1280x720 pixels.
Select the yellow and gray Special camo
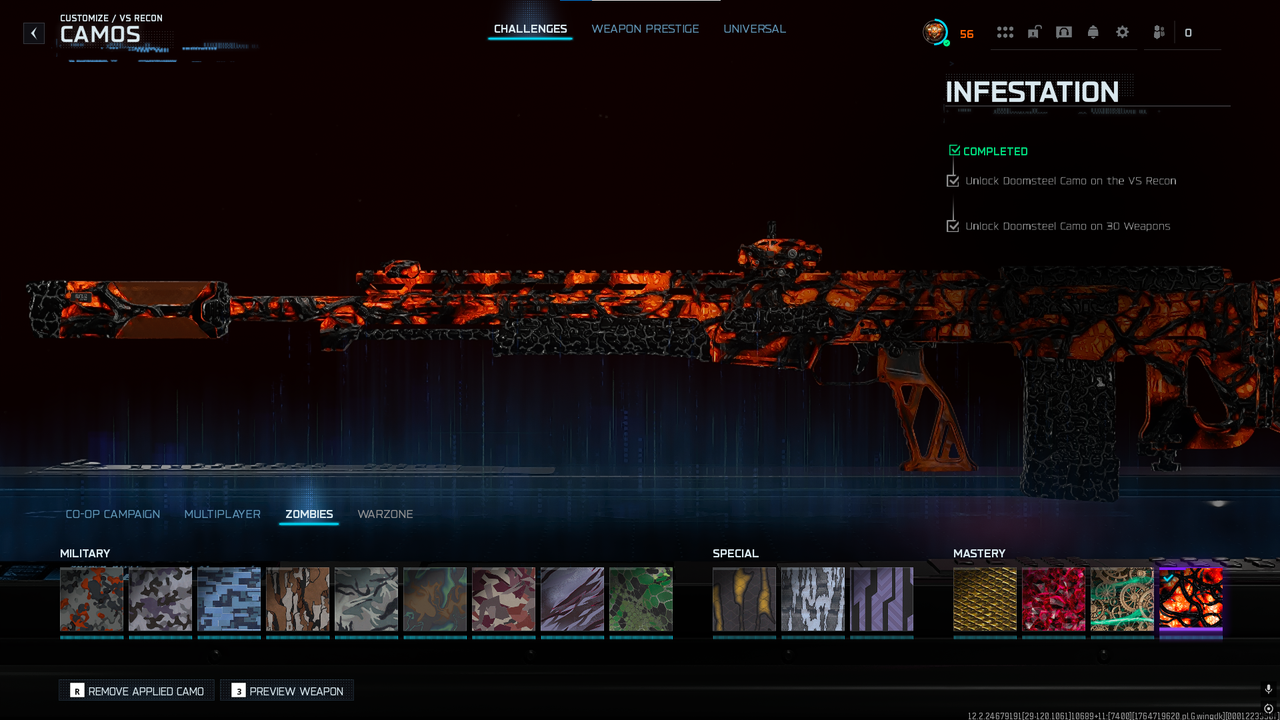[x=744, y=599]
